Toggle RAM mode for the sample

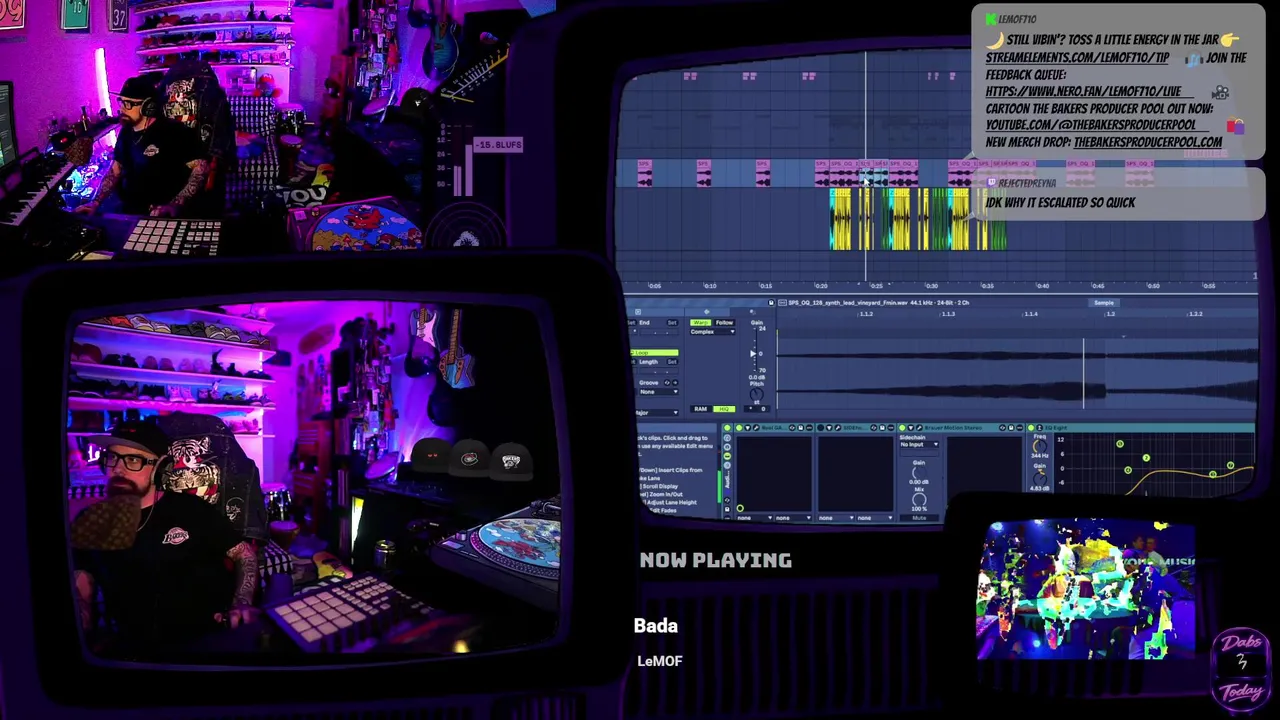click(x=700, y=409)
